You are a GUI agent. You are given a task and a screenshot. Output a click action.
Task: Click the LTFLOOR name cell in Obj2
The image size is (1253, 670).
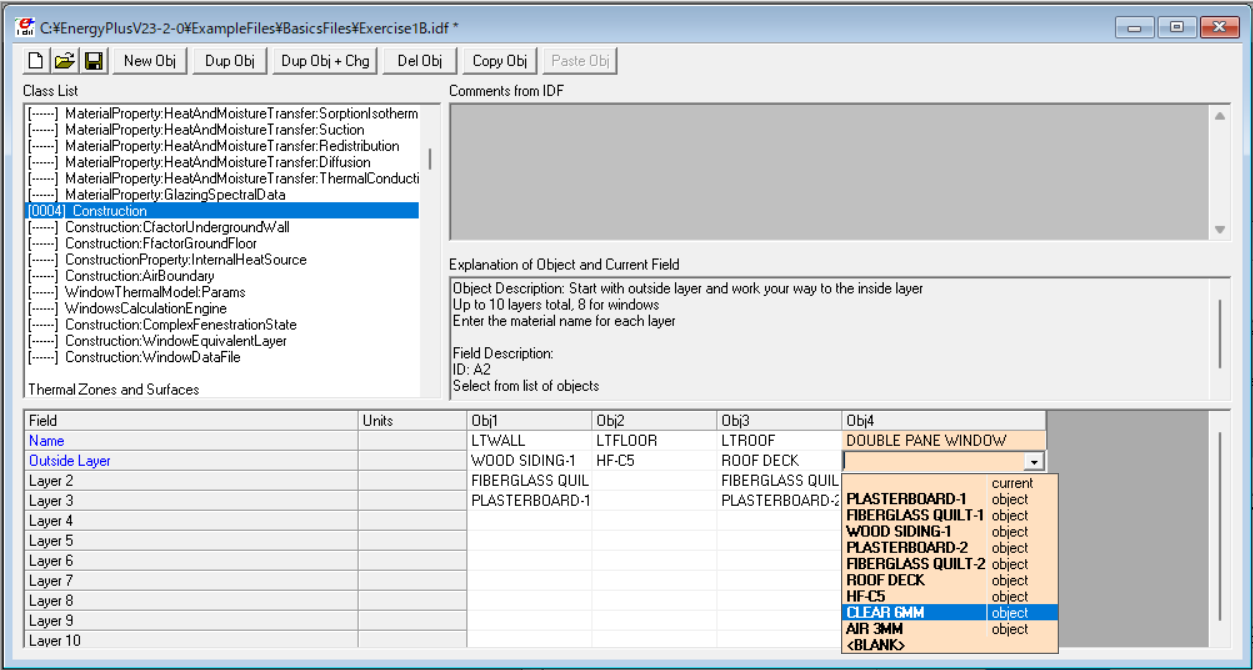pyautogui.click(x=654, y=440)
